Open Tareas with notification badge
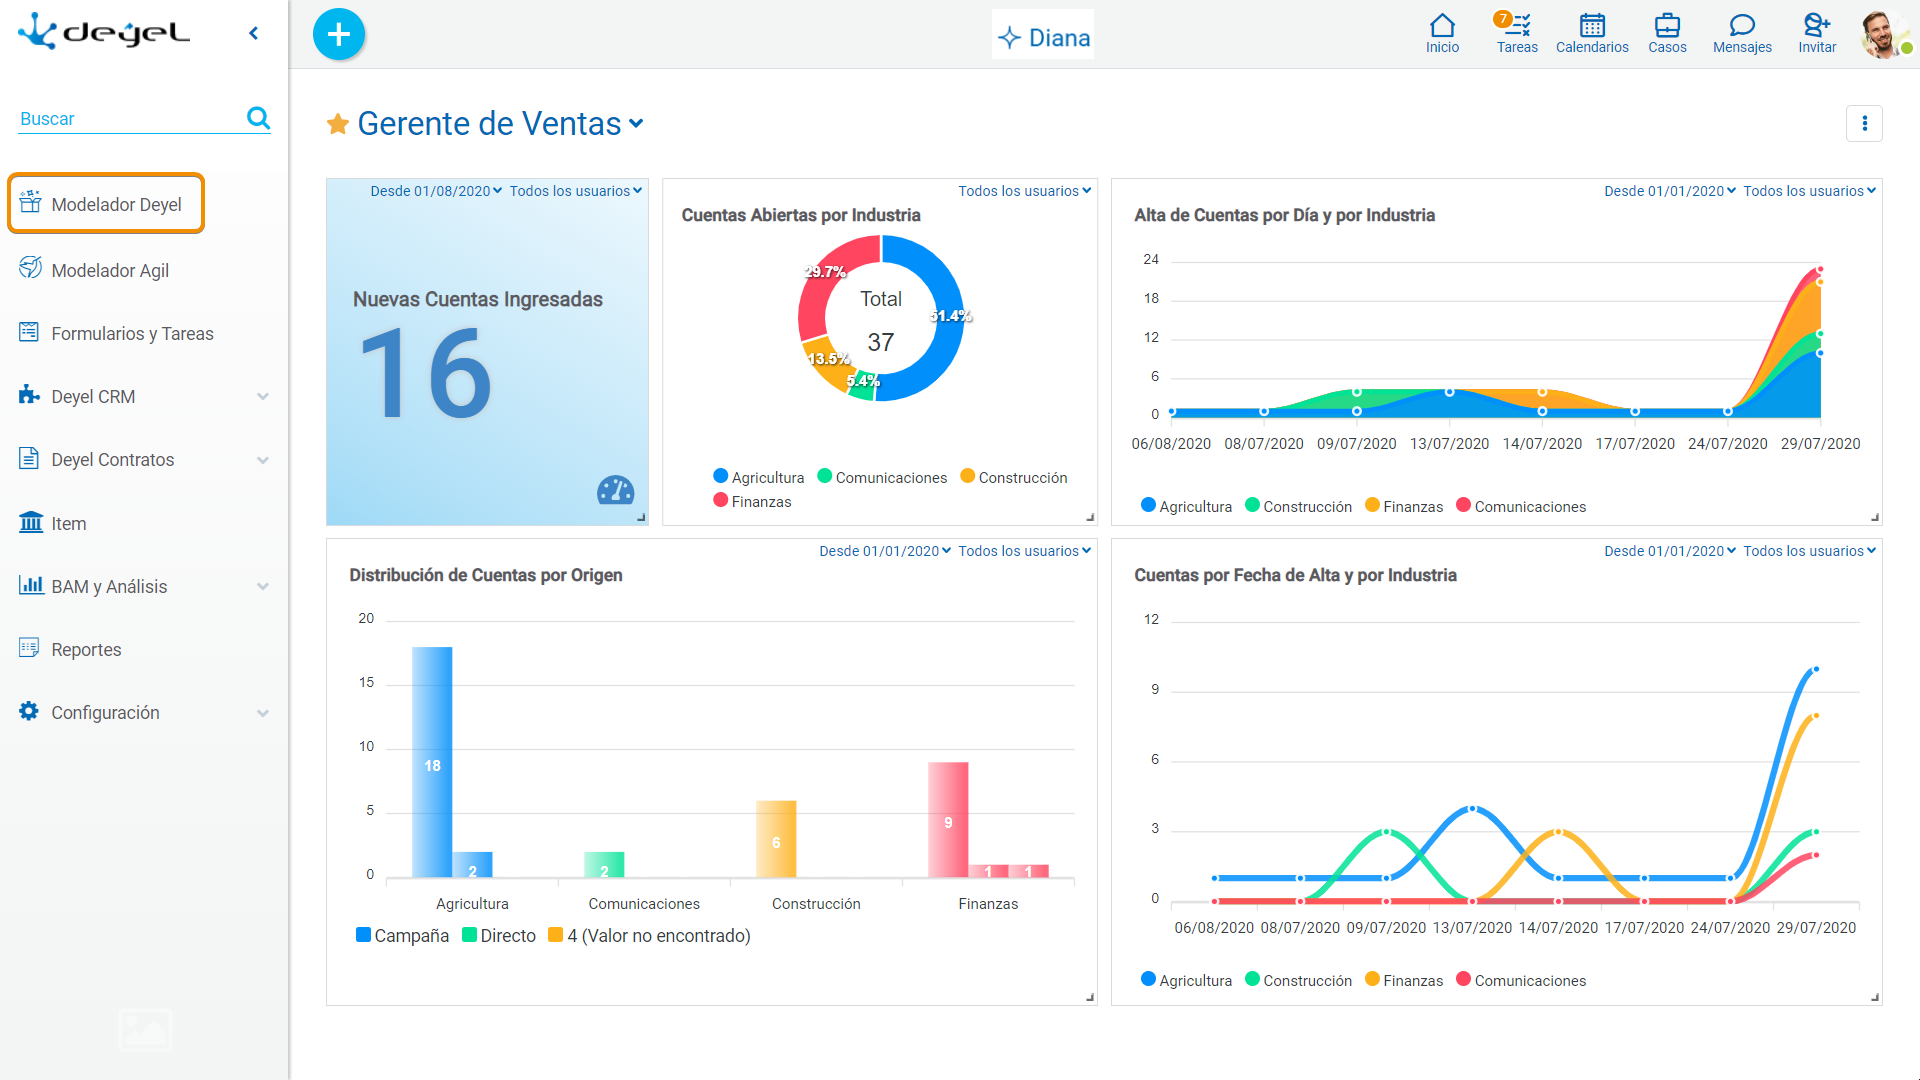The image size is (1920, 1080). click(1516, 33)
